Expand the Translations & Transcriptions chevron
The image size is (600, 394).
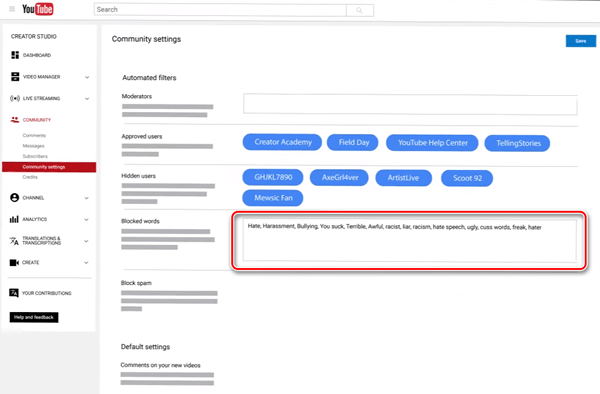[x=86, y=241]
